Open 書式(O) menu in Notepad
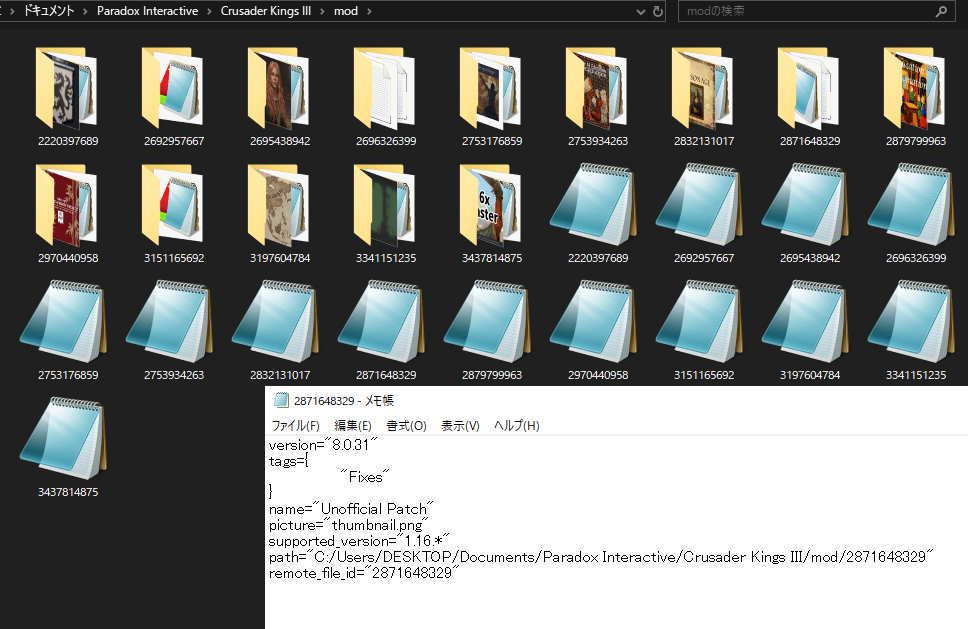968x629 pixels. (406, 425)
